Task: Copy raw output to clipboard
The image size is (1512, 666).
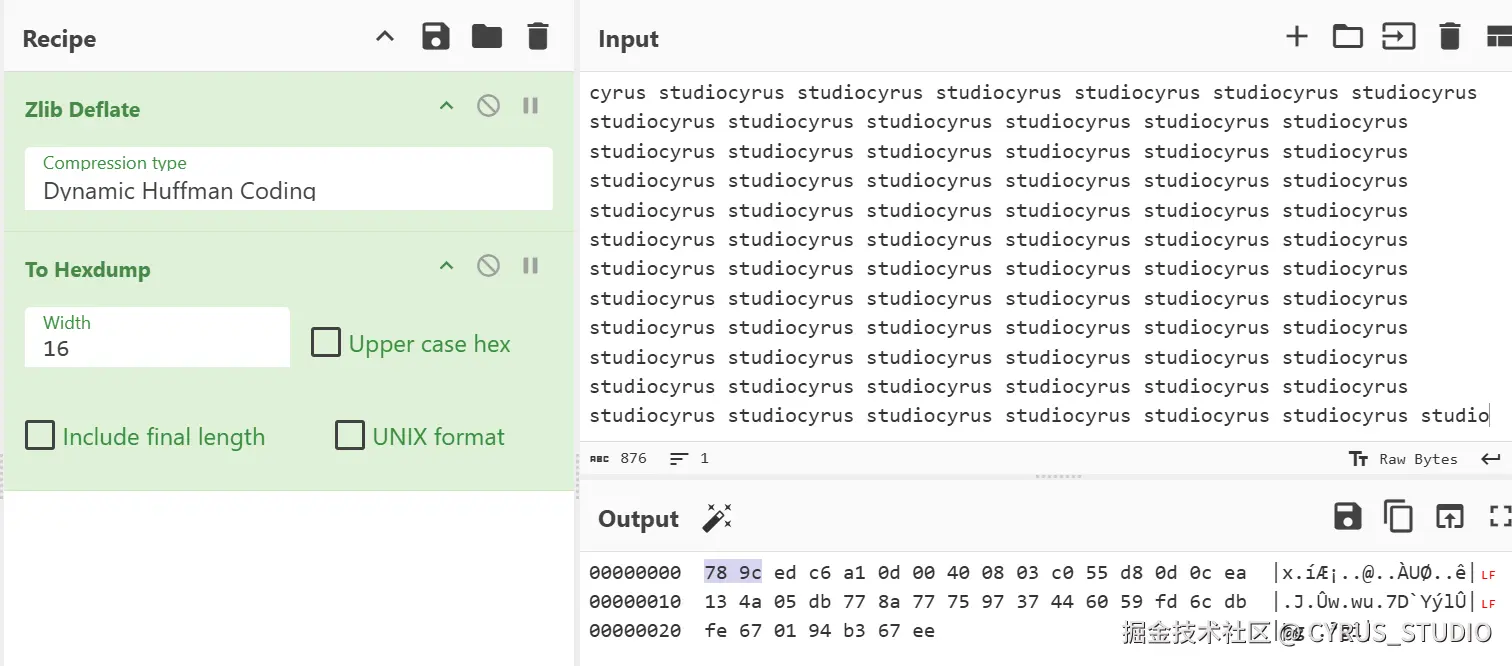Action: [1398, 516]
